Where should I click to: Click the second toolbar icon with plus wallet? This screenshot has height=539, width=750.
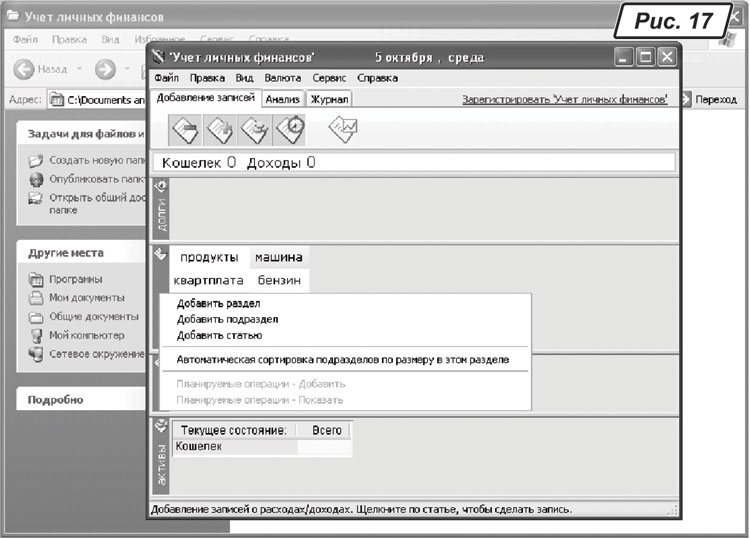221,129
